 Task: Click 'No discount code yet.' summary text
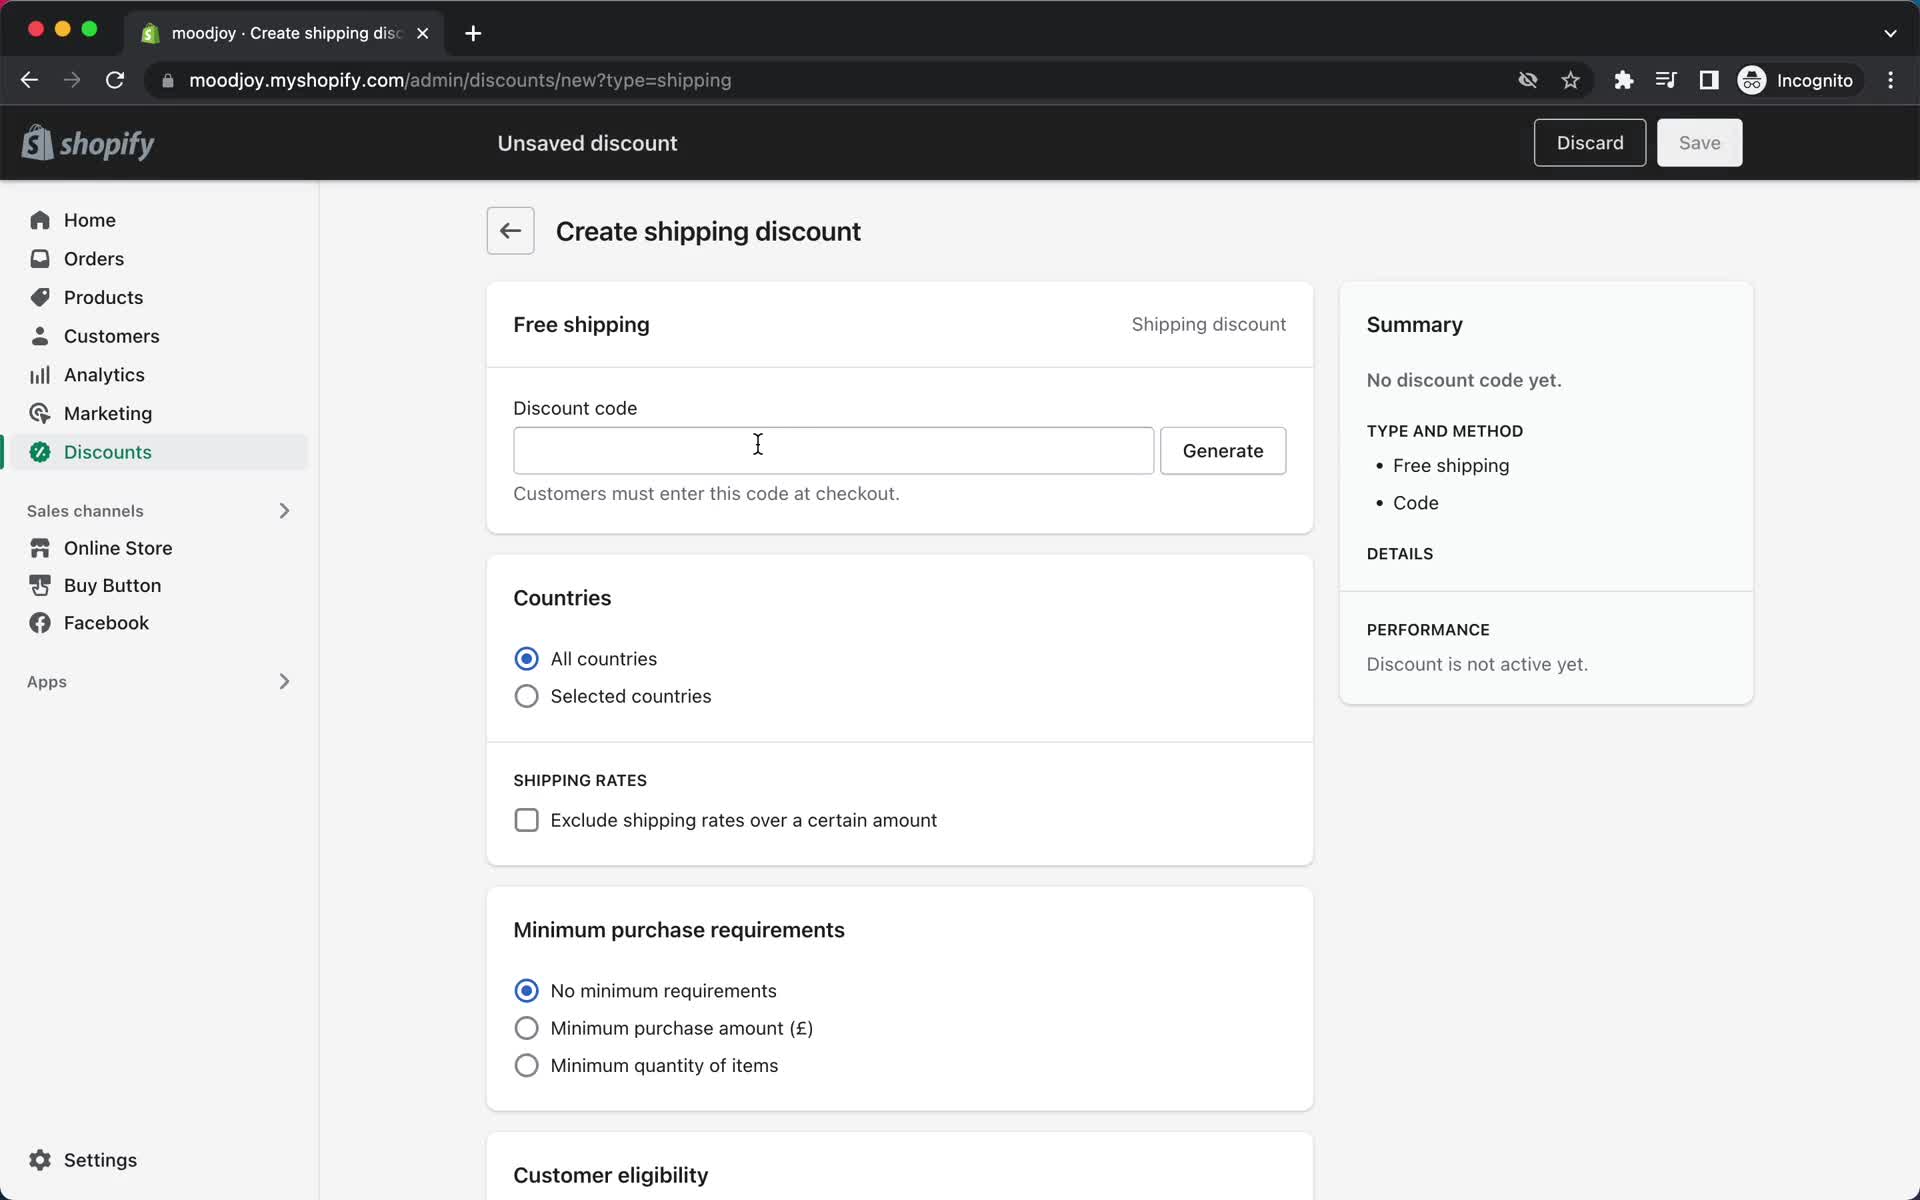click(x=1463, y=380)
